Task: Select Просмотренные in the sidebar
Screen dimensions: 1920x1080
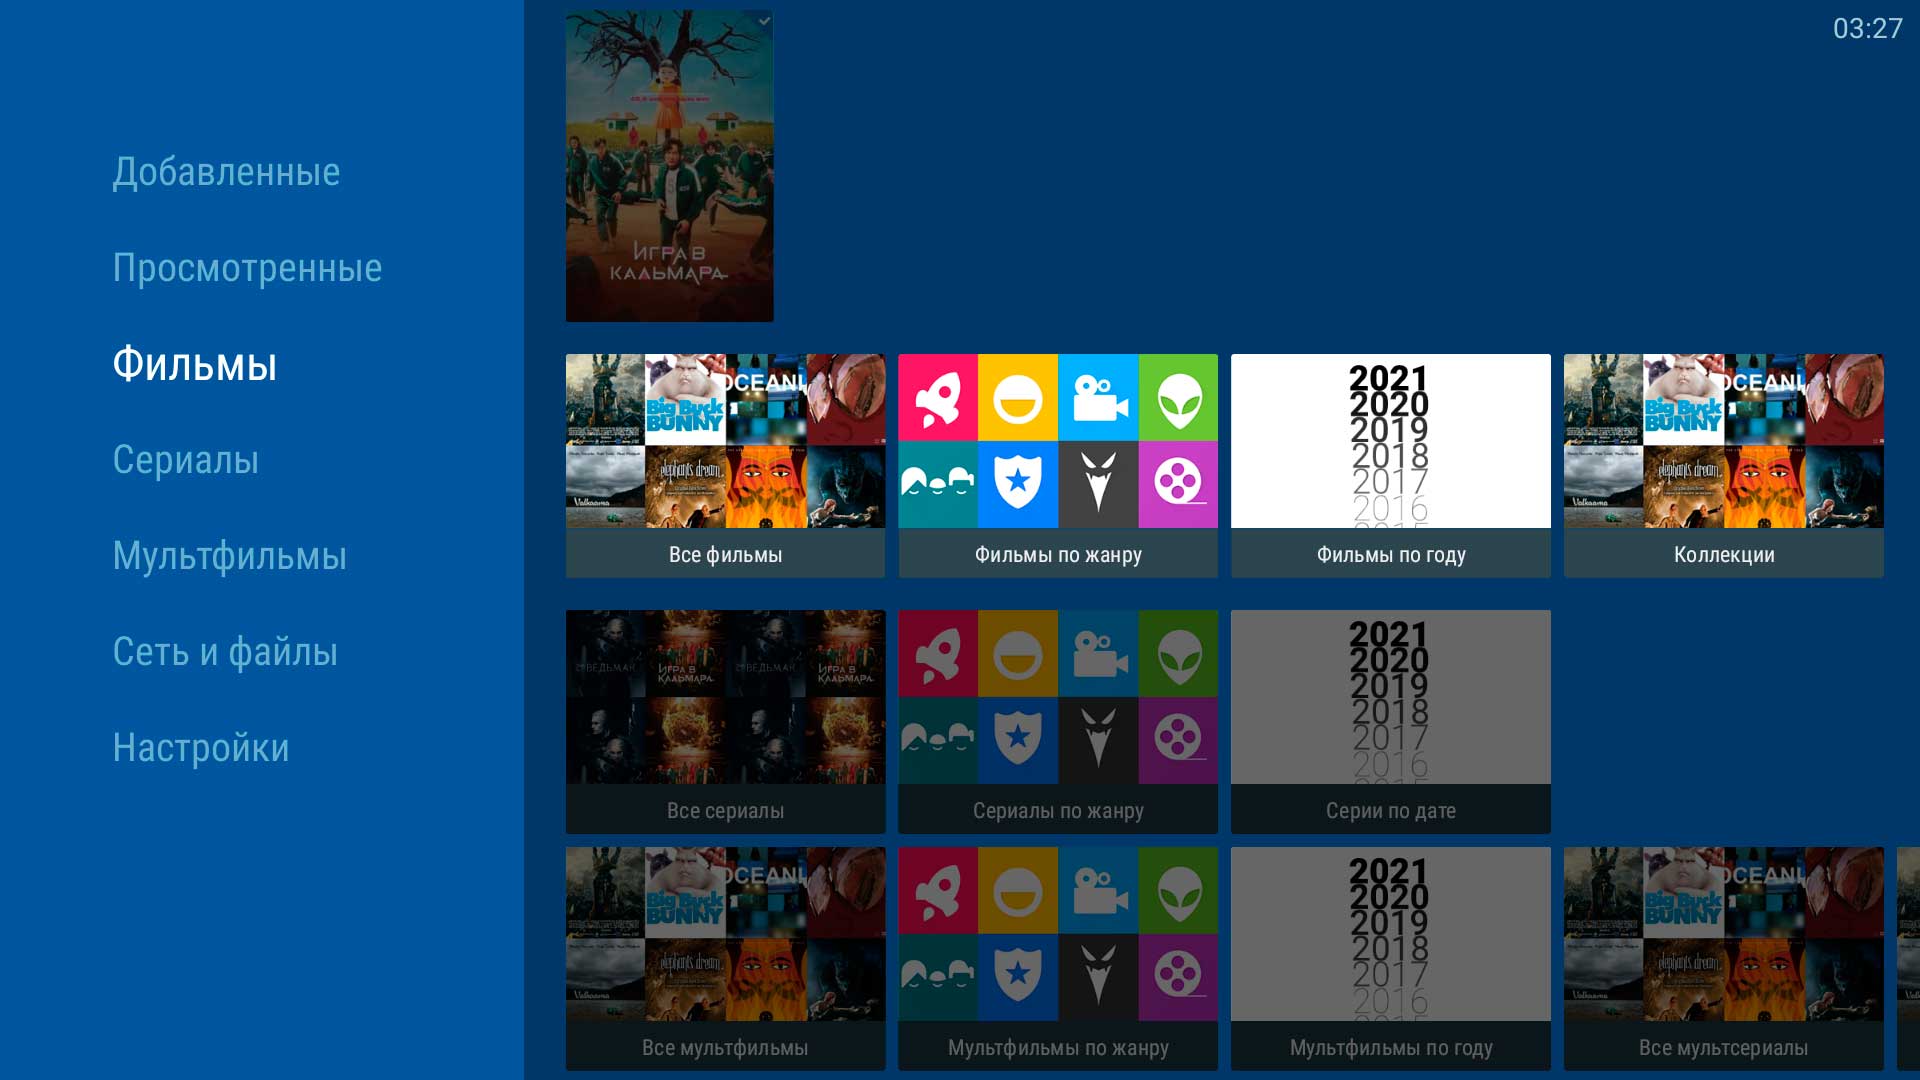Action: 247,268
